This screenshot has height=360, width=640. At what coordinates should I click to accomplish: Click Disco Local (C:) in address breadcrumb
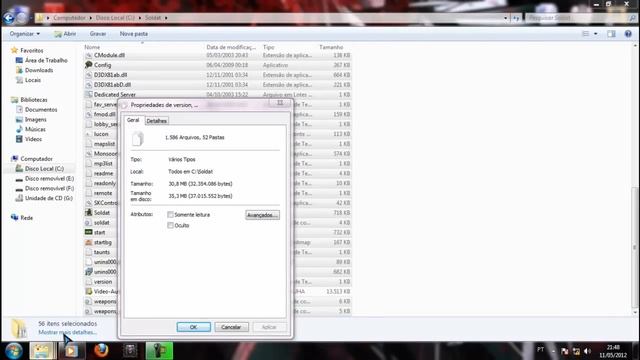click(115, 18)
